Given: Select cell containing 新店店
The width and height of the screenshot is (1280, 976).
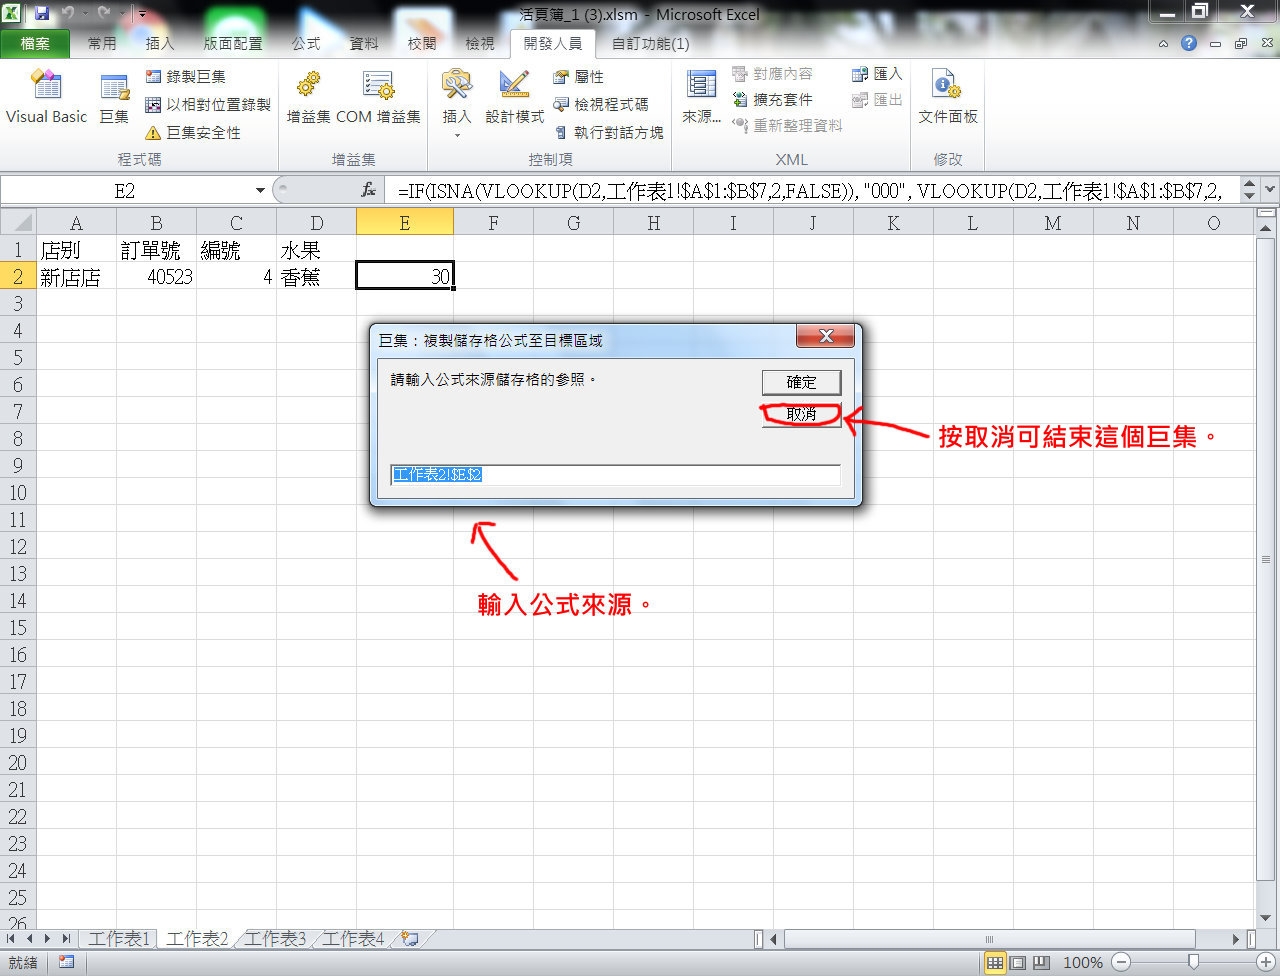Looking at the screenshot, I should pos(76,277).
